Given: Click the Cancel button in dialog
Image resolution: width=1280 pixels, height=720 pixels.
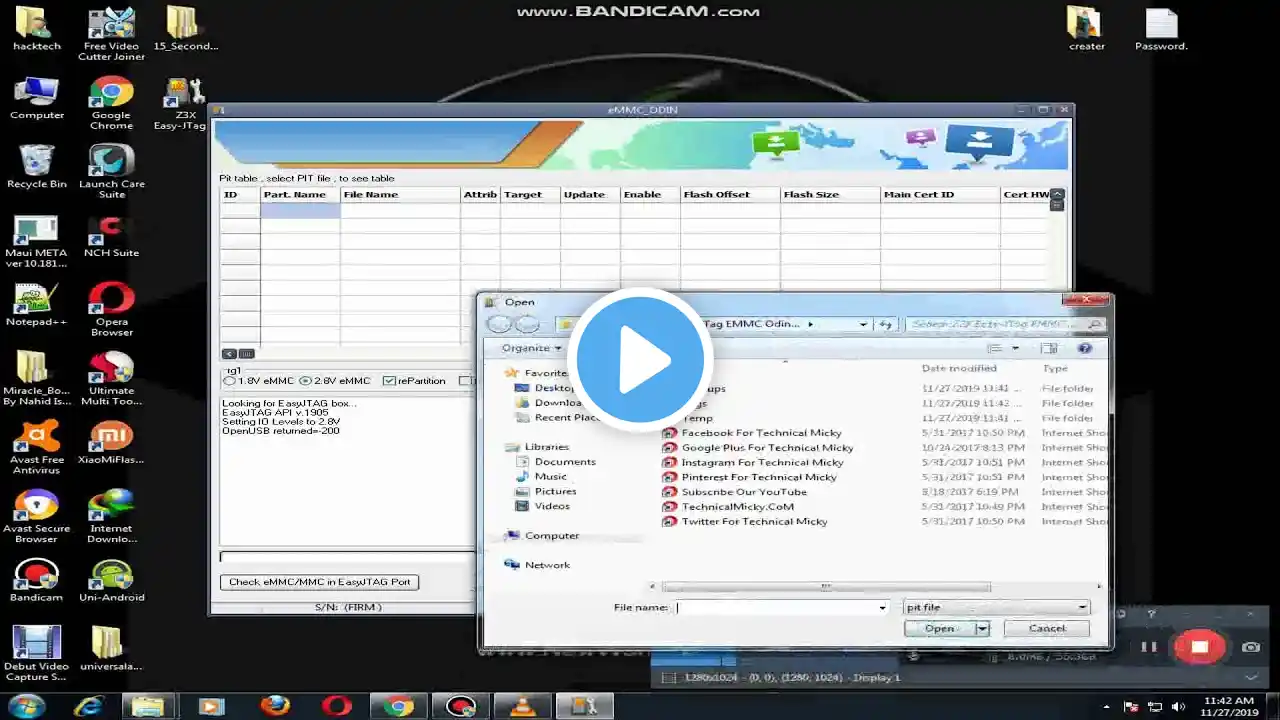Looking at the screenshot, I should (x=1047, y=628).
